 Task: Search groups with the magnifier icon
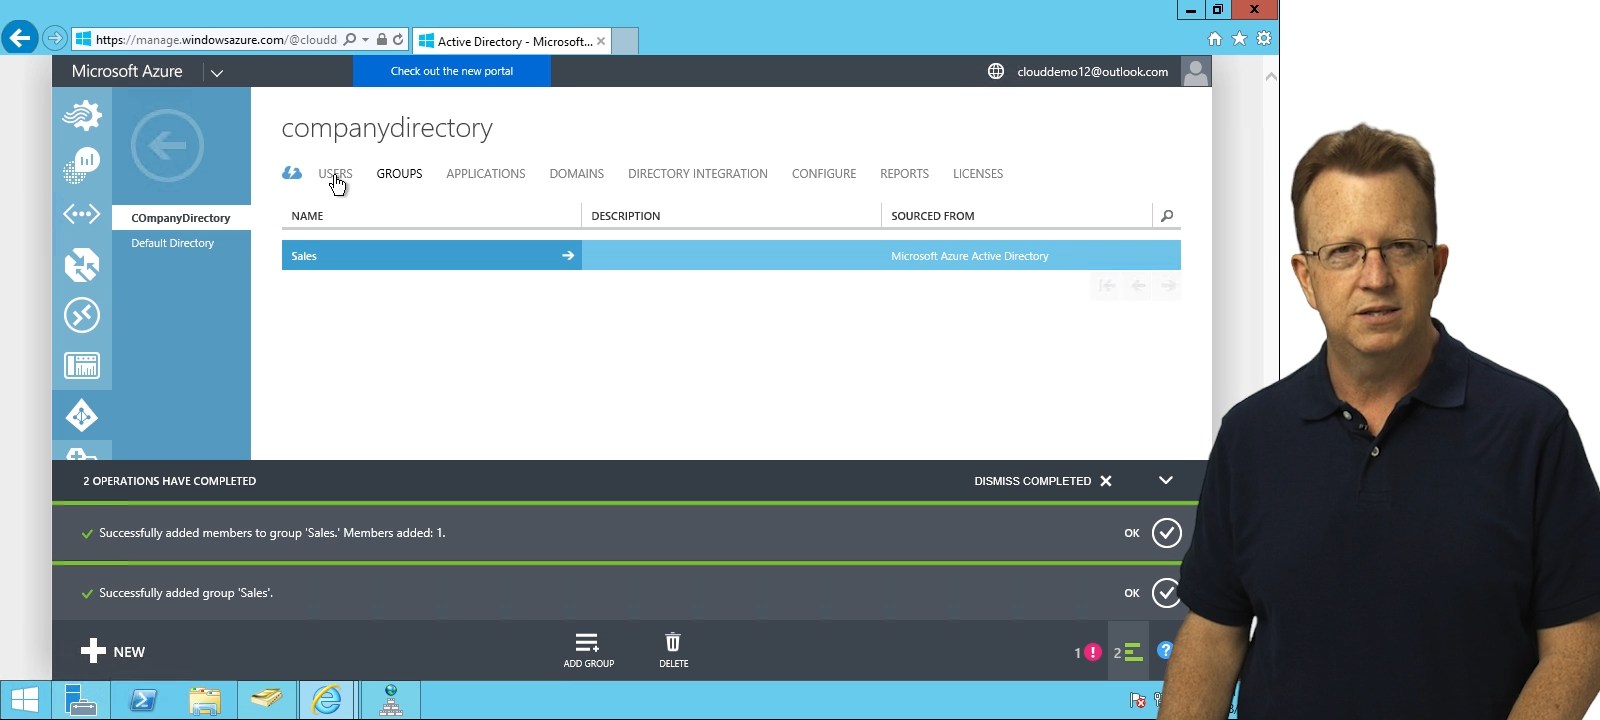[1167, 216]
